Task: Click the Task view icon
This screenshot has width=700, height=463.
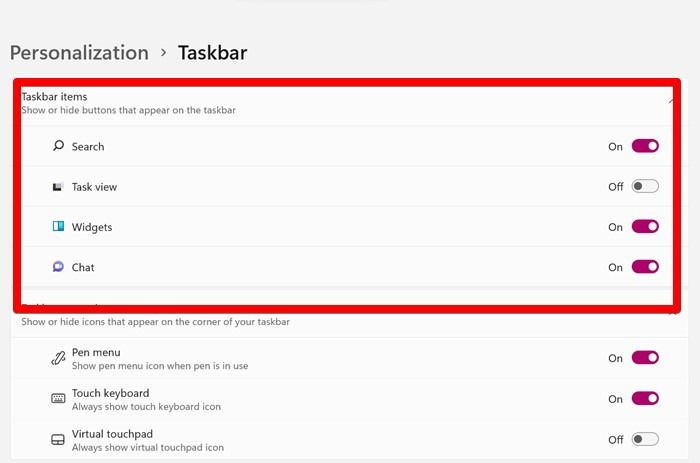Action: point(57,187)
